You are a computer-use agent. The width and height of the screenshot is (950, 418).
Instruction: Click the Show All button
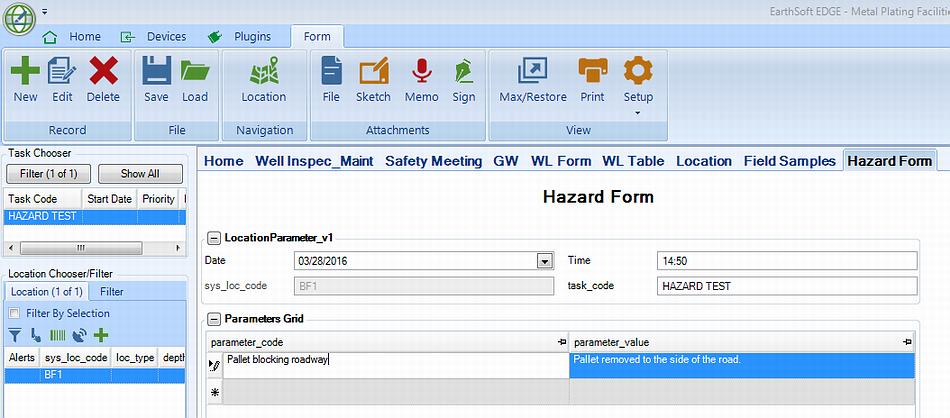[x=140, y=174]
